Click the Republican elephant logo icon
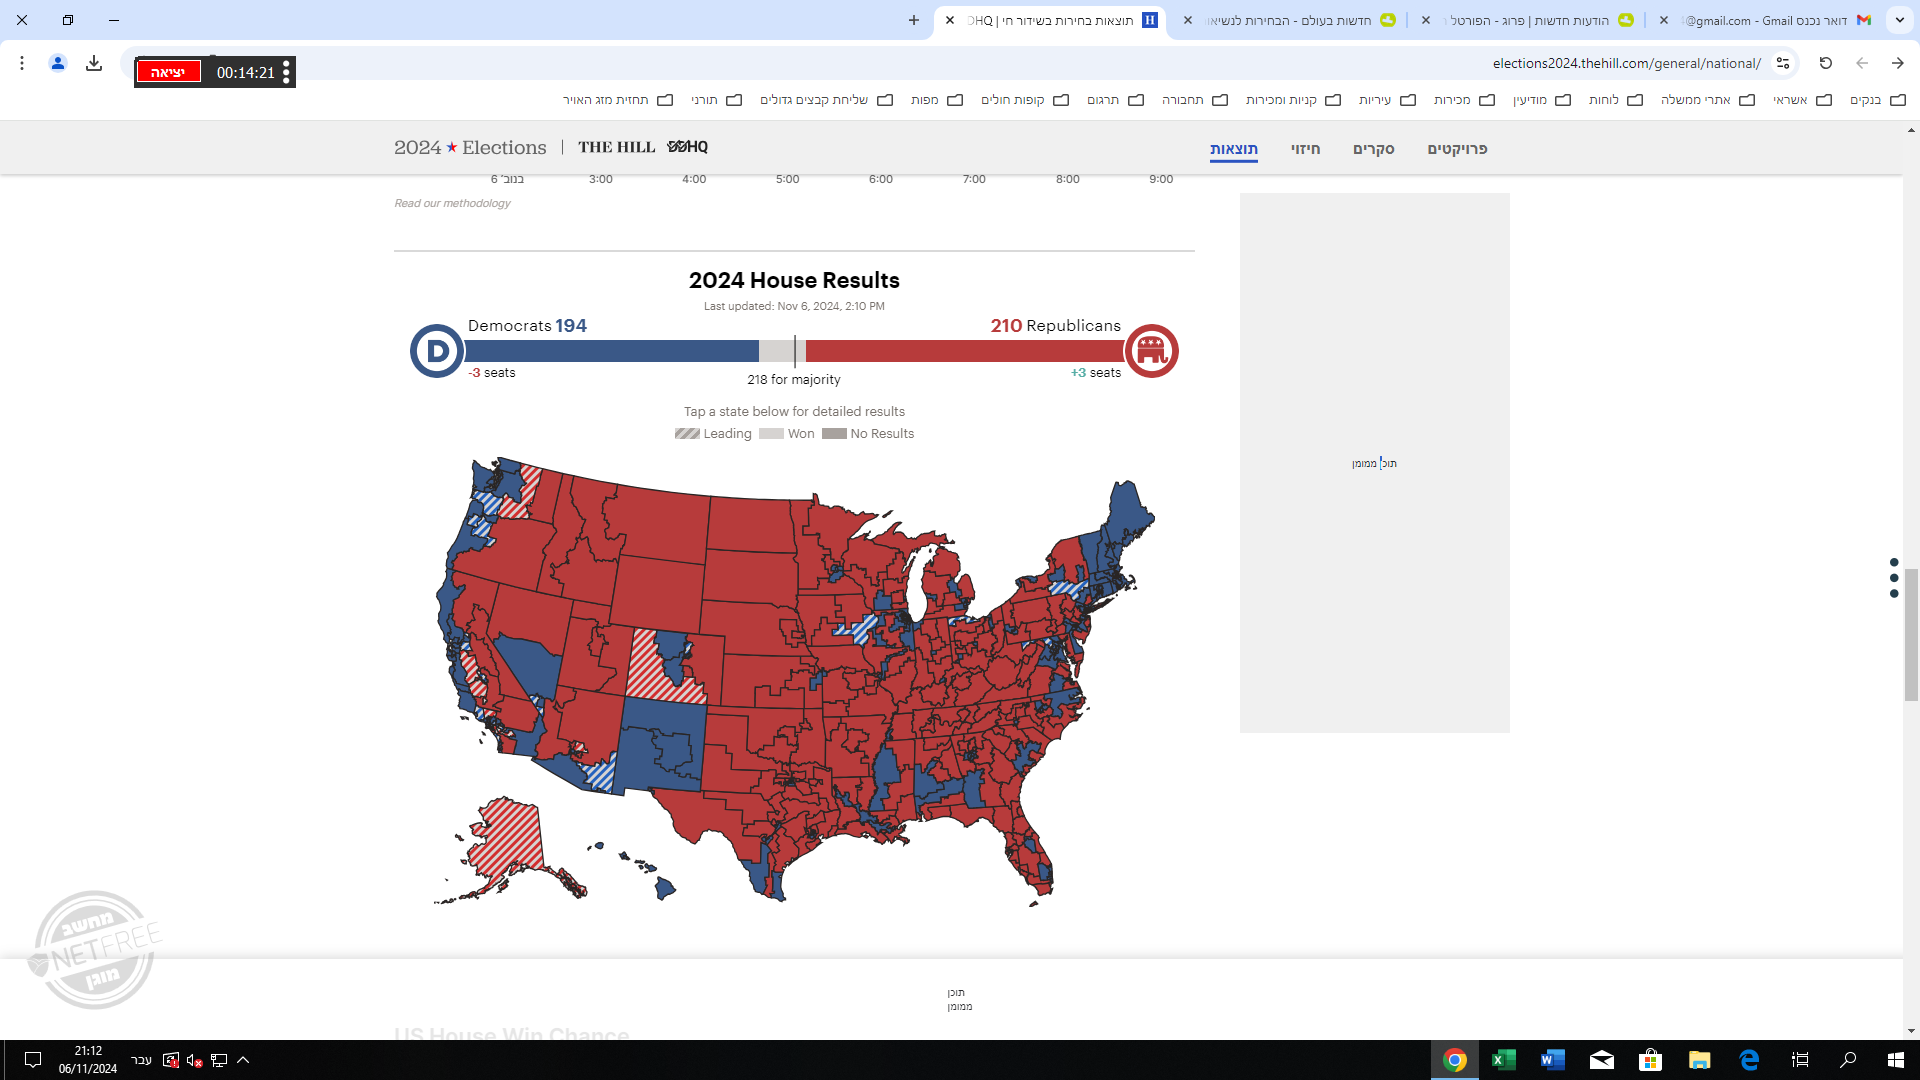1920x1080 pixels. click(x=1151, y=351)
